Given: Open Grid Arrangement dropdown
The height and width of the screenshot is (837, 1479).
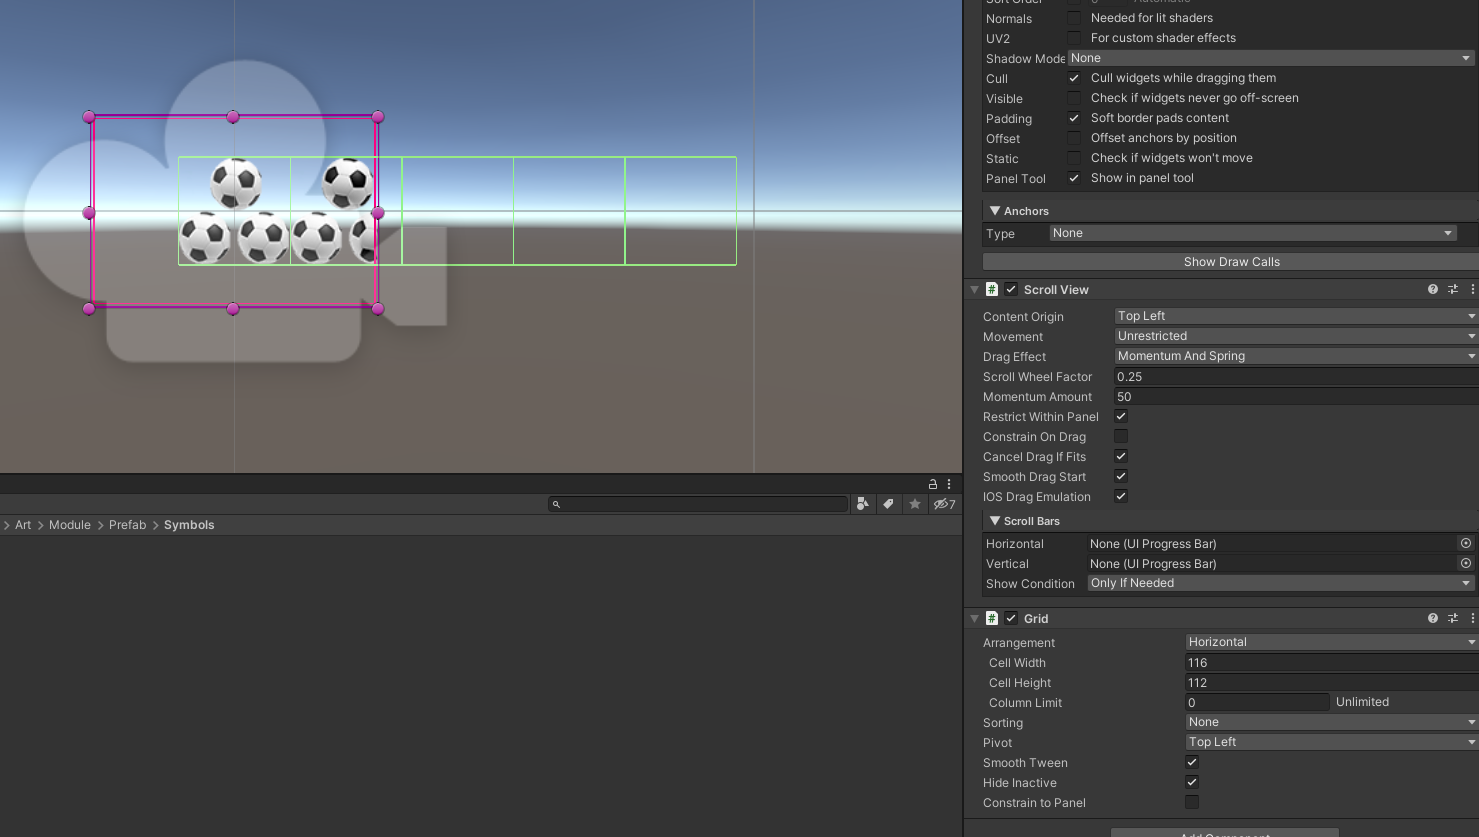Looking at the screenshot, I should click(1332, 642).
